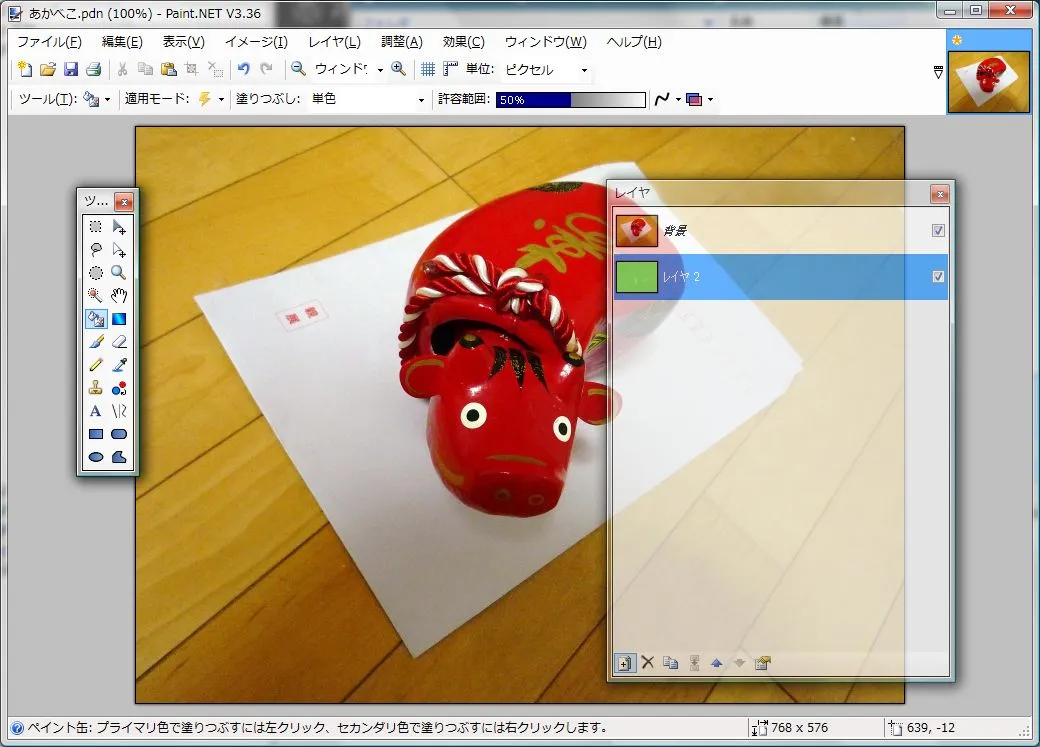Open the 効果(C) menu
The height and width of the screenshot is (747, 1040).
tap(463, 42)
